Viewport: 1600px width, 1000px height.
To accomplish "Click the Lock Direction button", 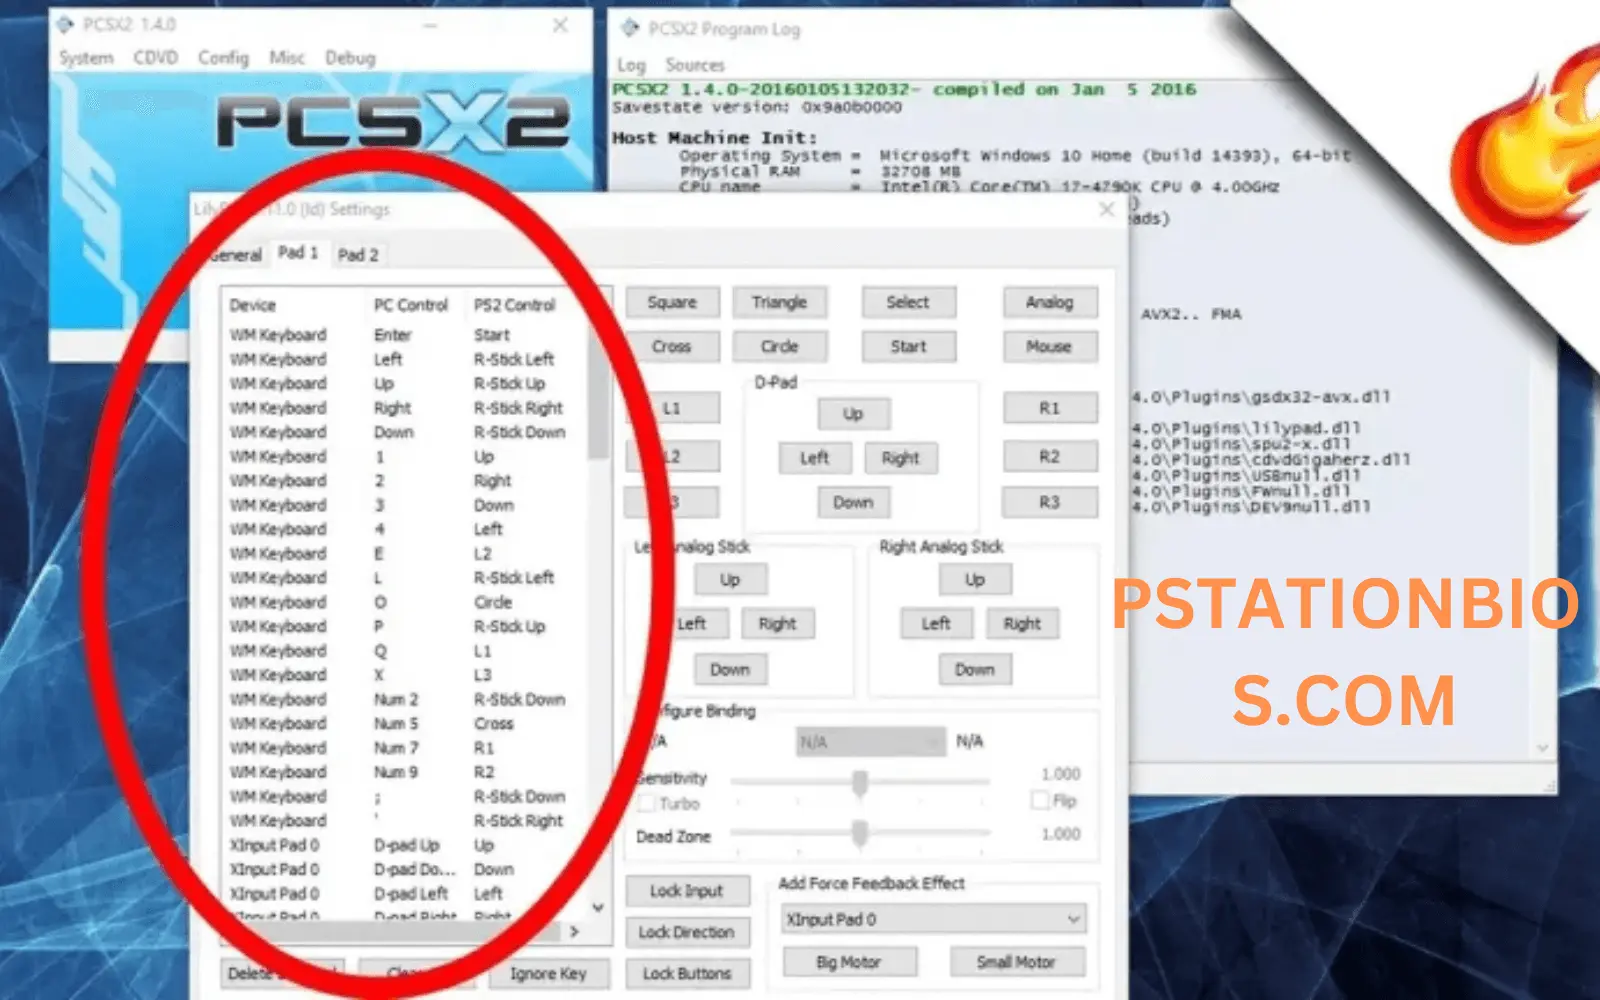I will coord(687,932).
